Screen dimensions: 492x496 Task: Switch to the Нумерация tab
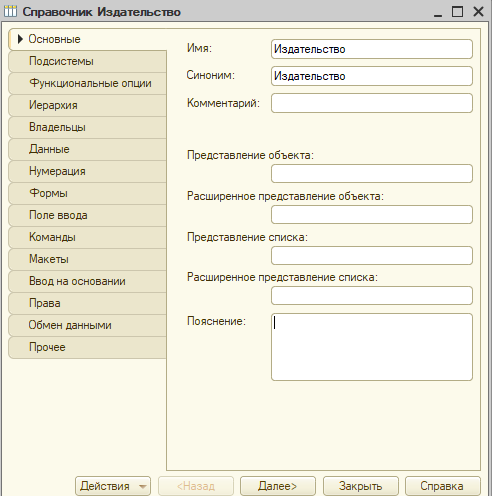87,171
